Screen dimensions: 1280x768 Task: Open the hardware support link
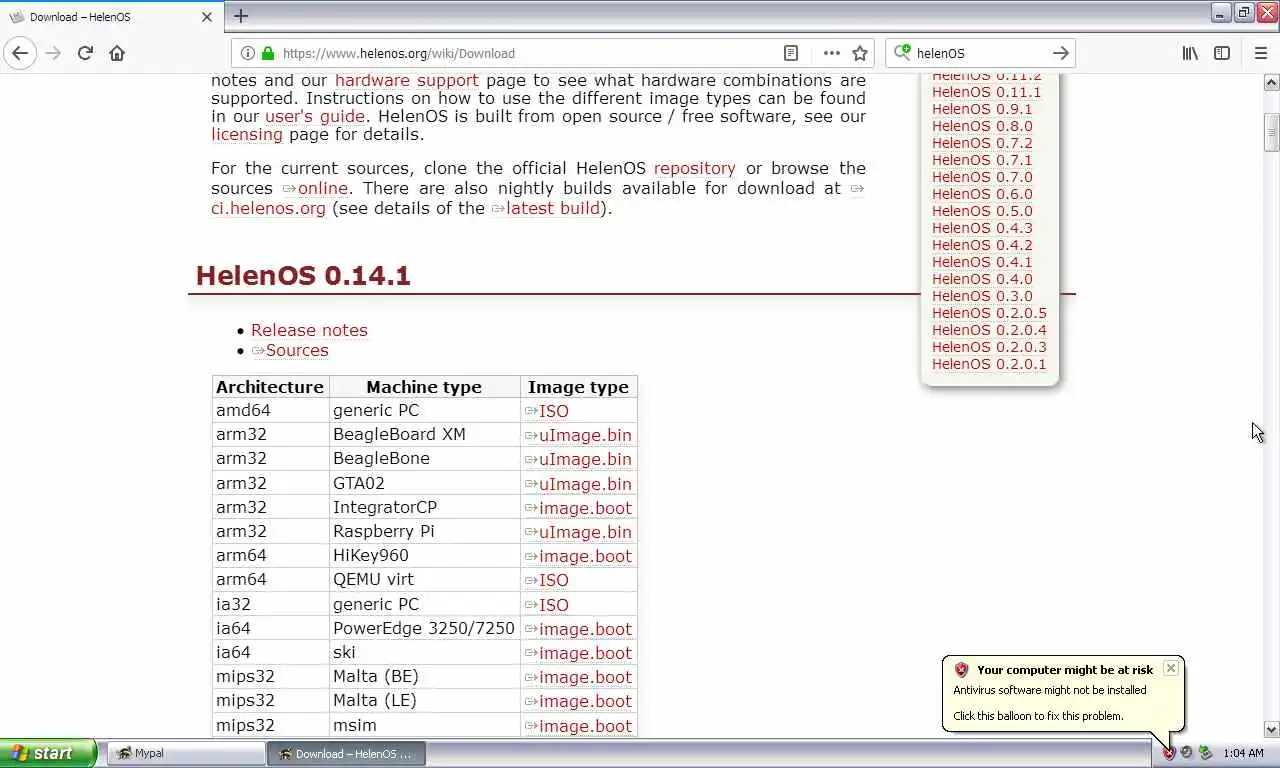pos(407,80)
